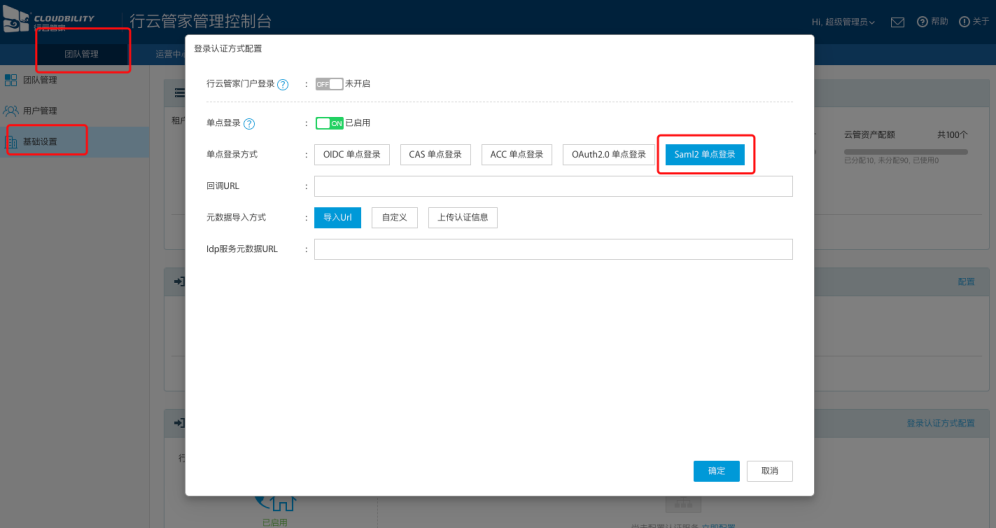996x528 pixels.
Task: Click the Idp服务元数据URL input field
Action: pos(553,249)
